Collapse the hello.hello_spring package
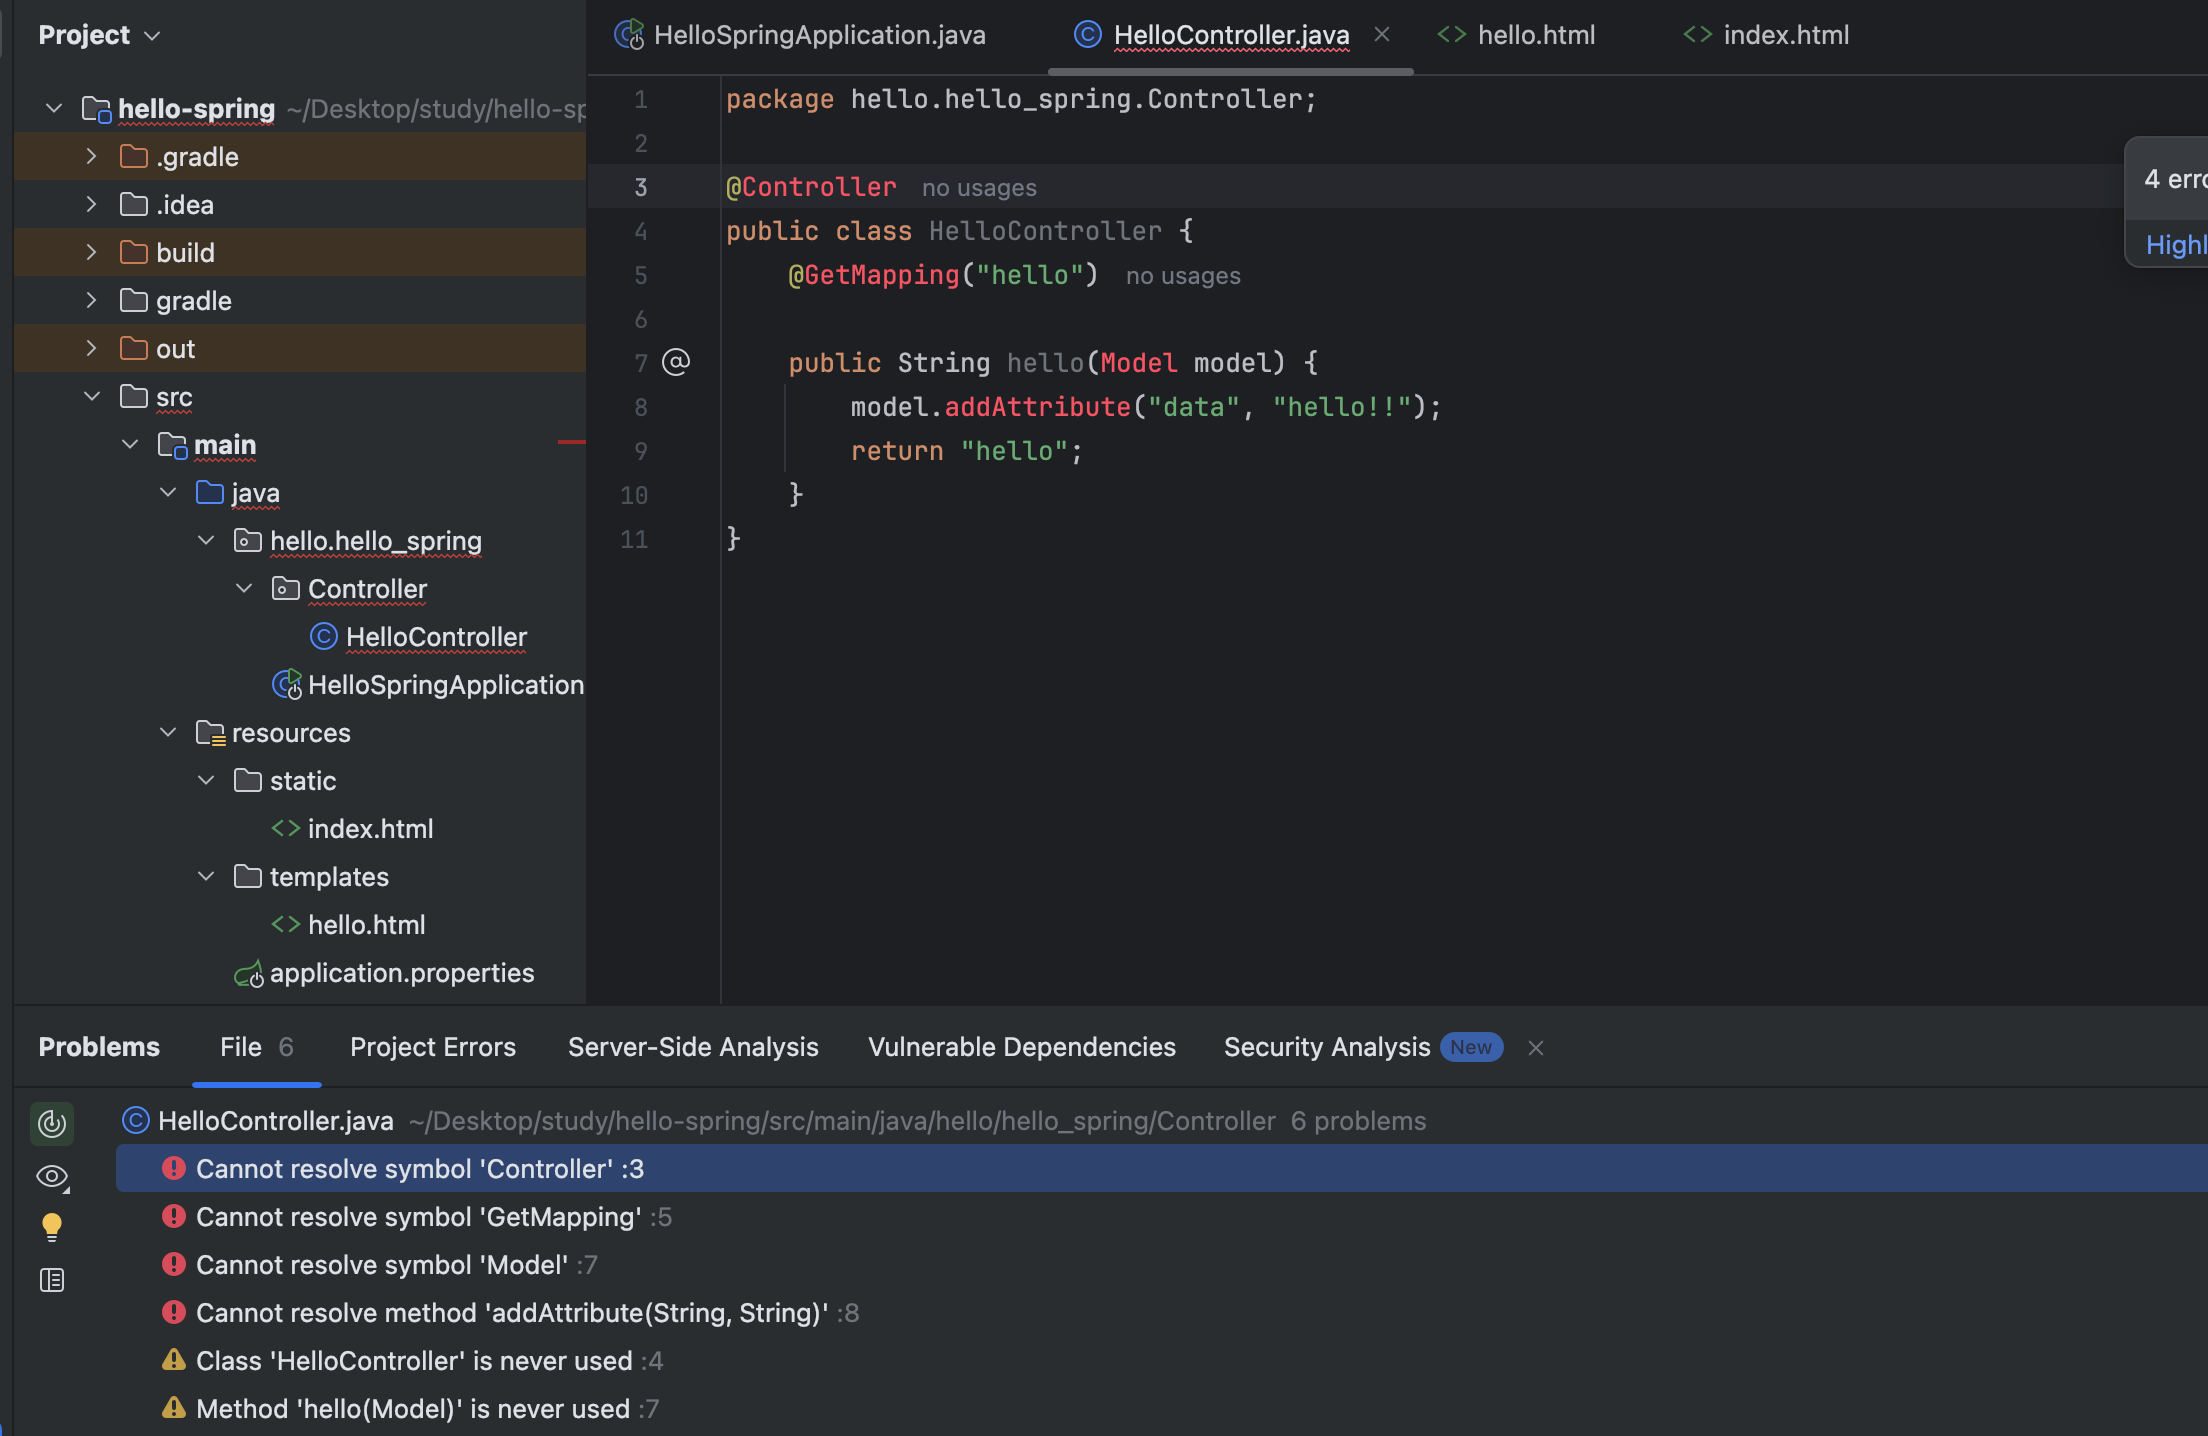Image resolution: width=2208 pixels, height=1436 pixels. click(205, 540)
